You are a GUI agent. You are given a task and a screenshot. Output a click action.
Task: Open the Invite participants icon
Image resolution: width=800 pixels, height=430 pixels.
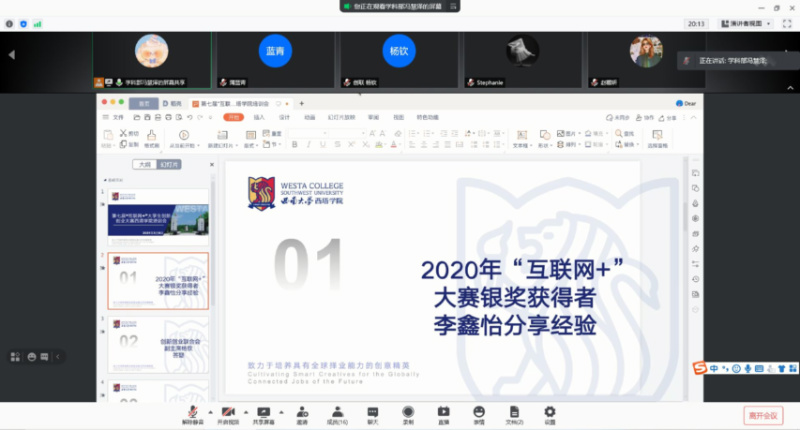[x=302, y=412]
